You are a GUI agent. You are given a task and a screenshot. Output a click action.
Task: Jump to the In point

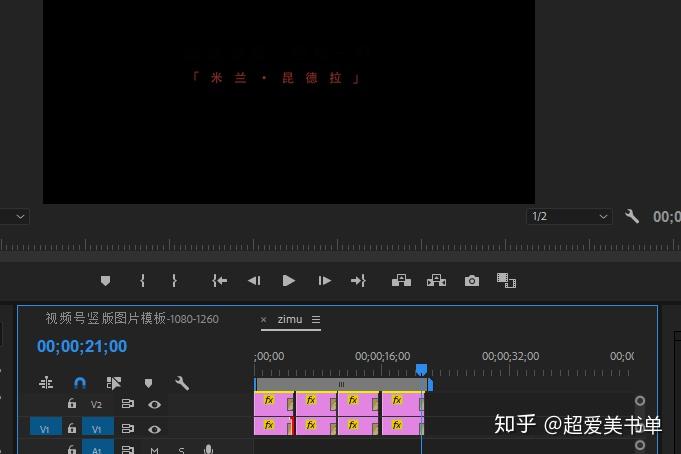[220, 281]
